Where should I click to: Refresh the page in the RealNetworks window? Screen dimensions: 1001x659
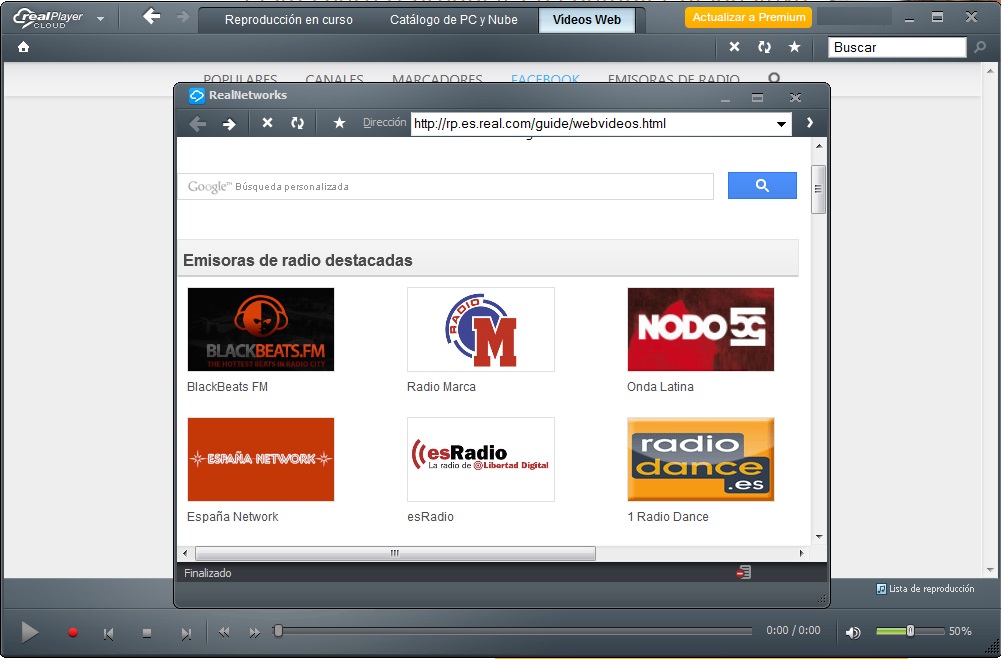coord(297,123)
